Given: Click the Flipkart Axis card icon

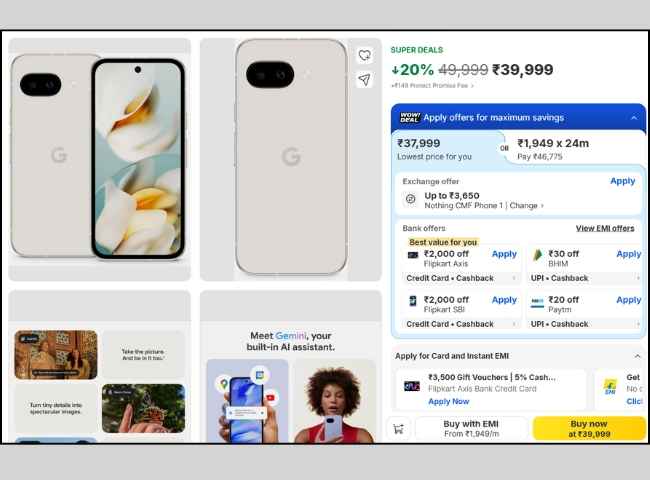Looking at the screenshot, I should coord(413,255).
